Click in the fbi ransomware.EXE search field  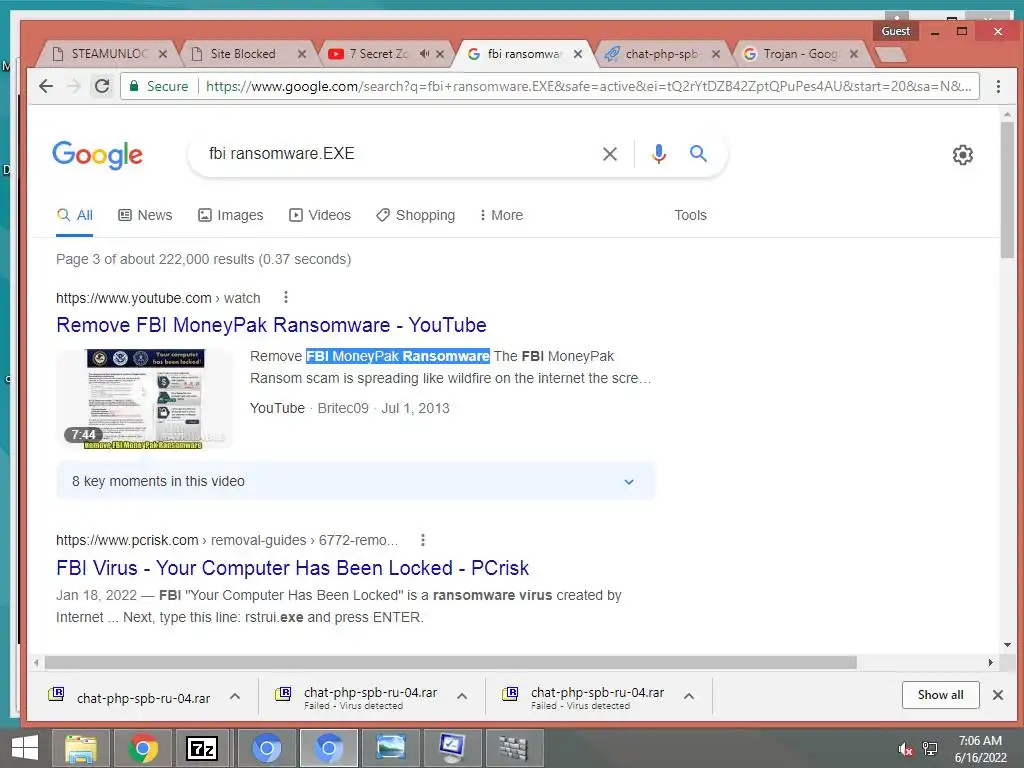392,154
